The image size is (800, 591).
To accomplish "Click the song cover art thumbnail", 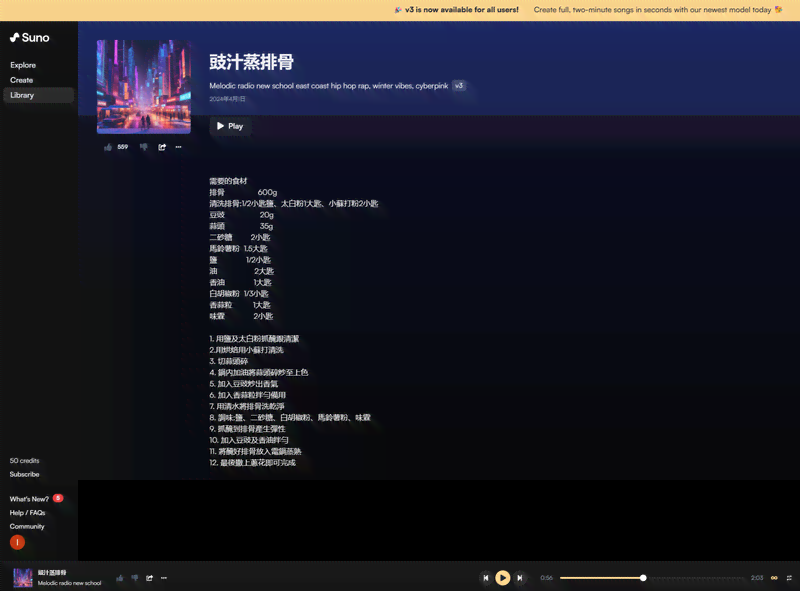I will coord(144,87).
